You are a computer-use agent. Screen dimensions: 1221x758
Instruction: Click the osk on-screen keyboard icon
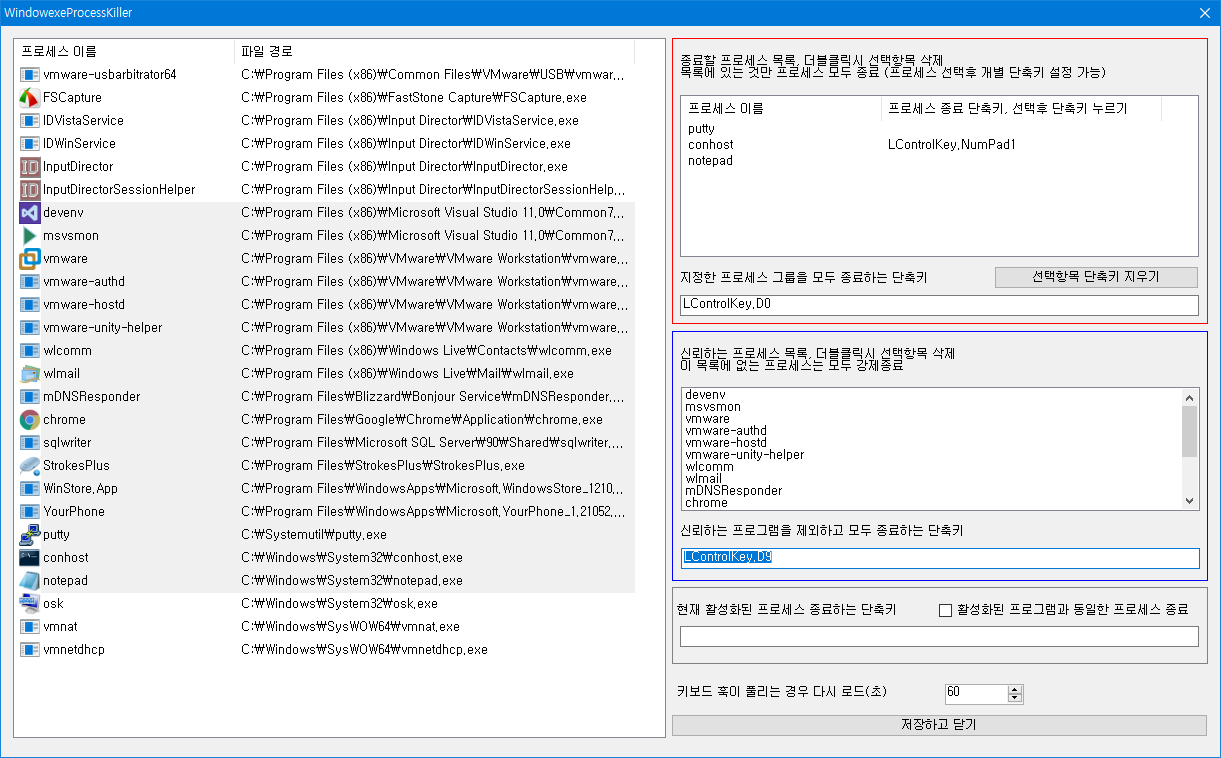(x=29, y=604)
